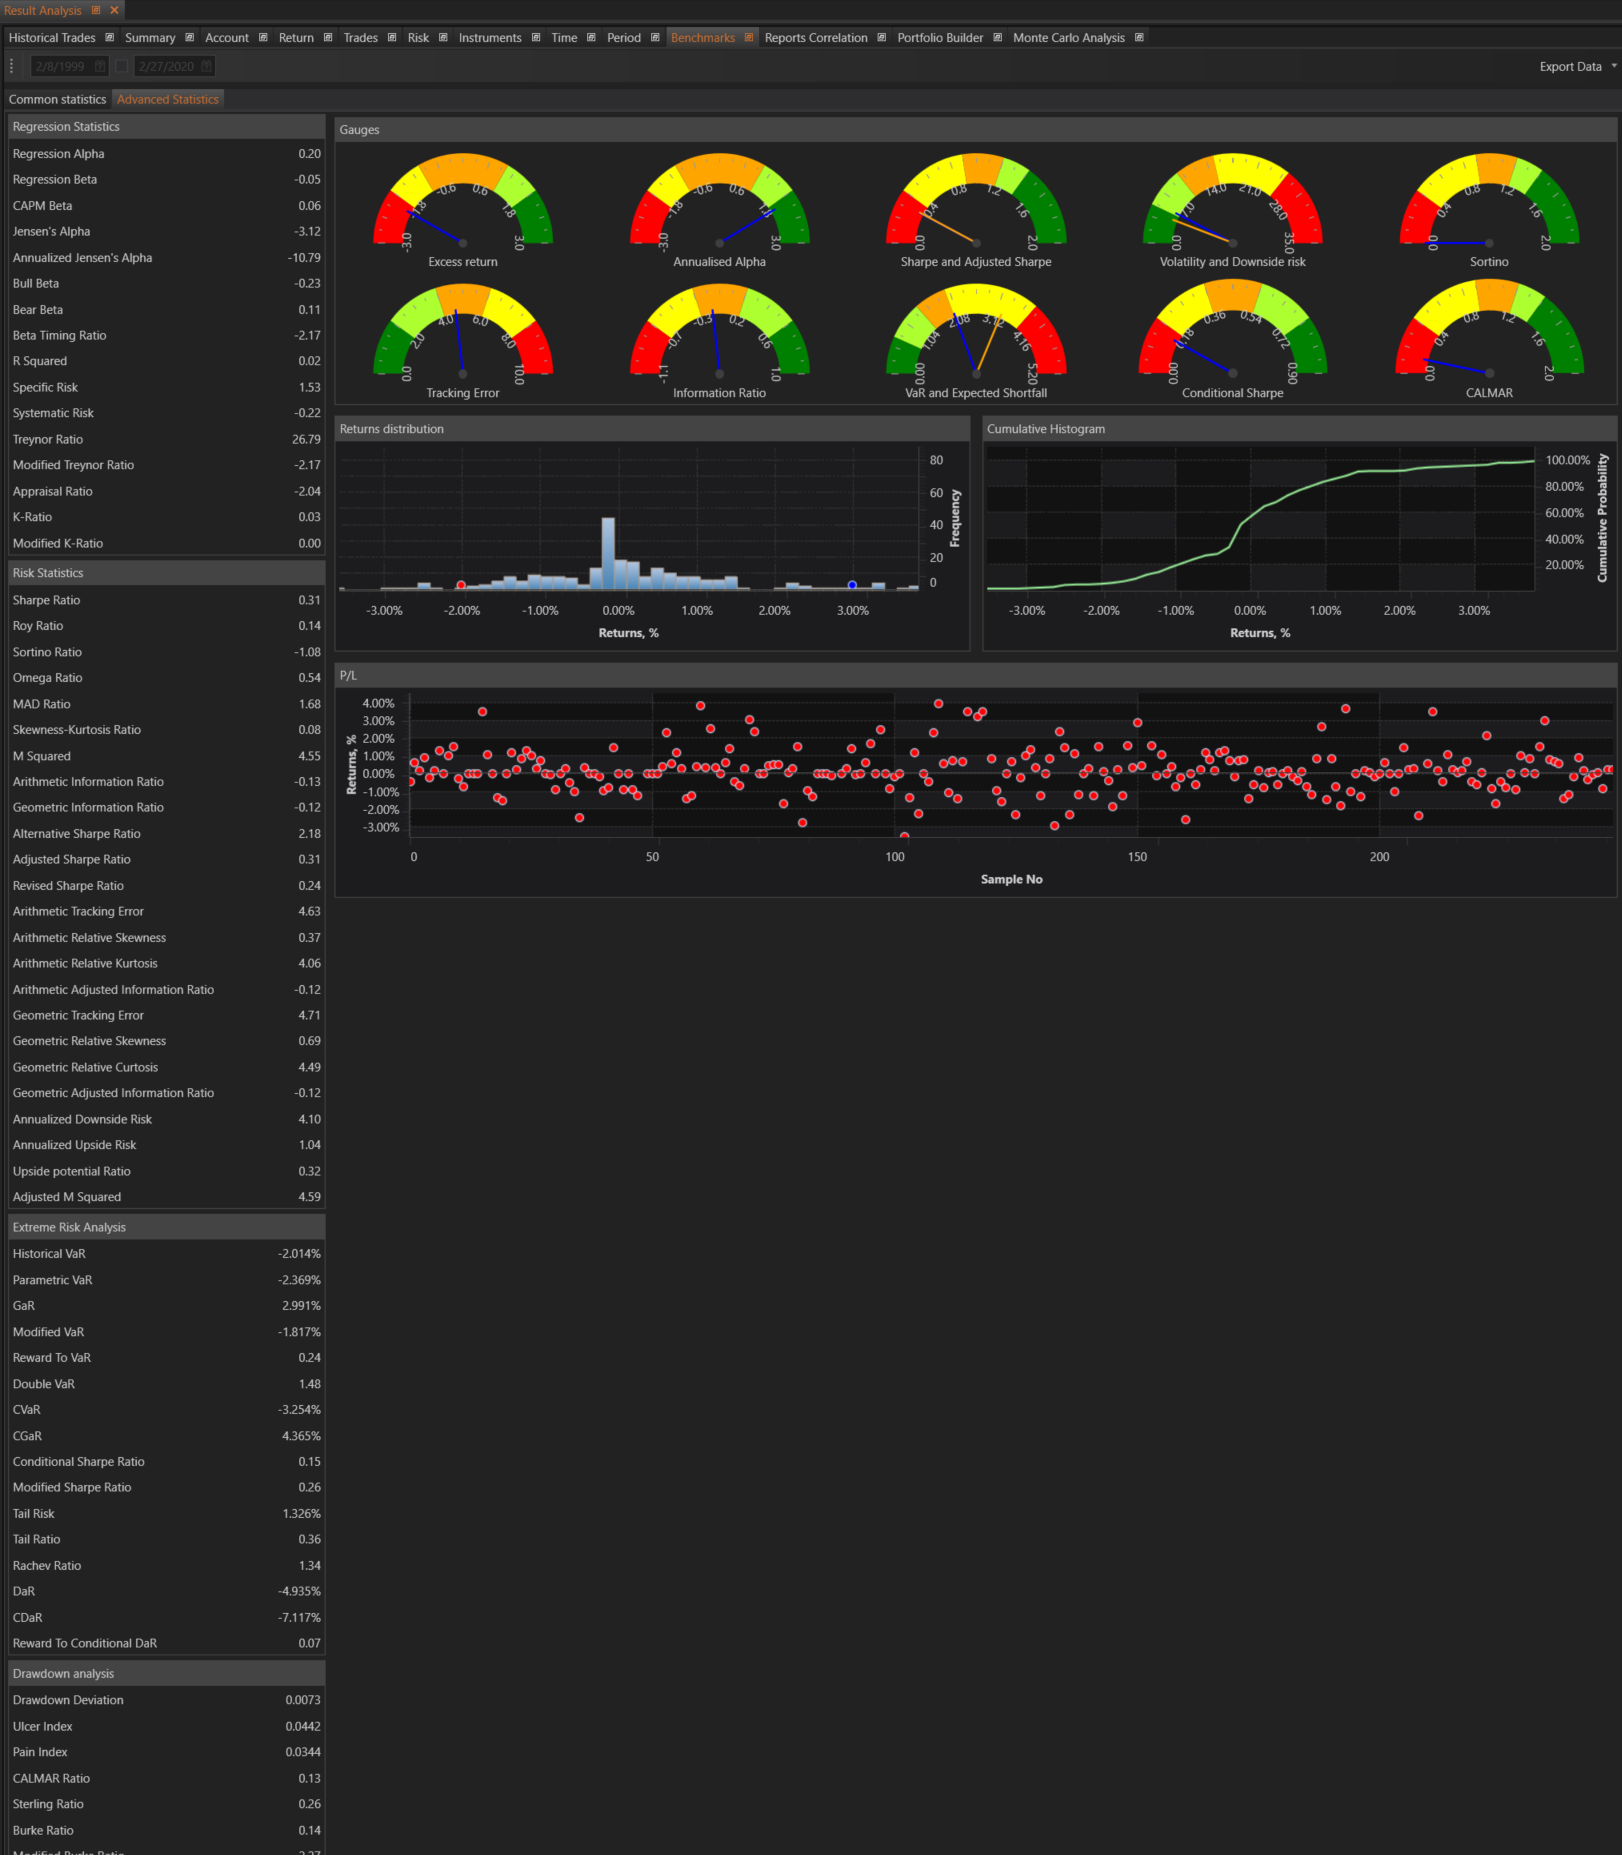Open the calendar picker for 2/8/1999 start date
The width and height of the screenshot is (1622, 1855).
(100, 66)
